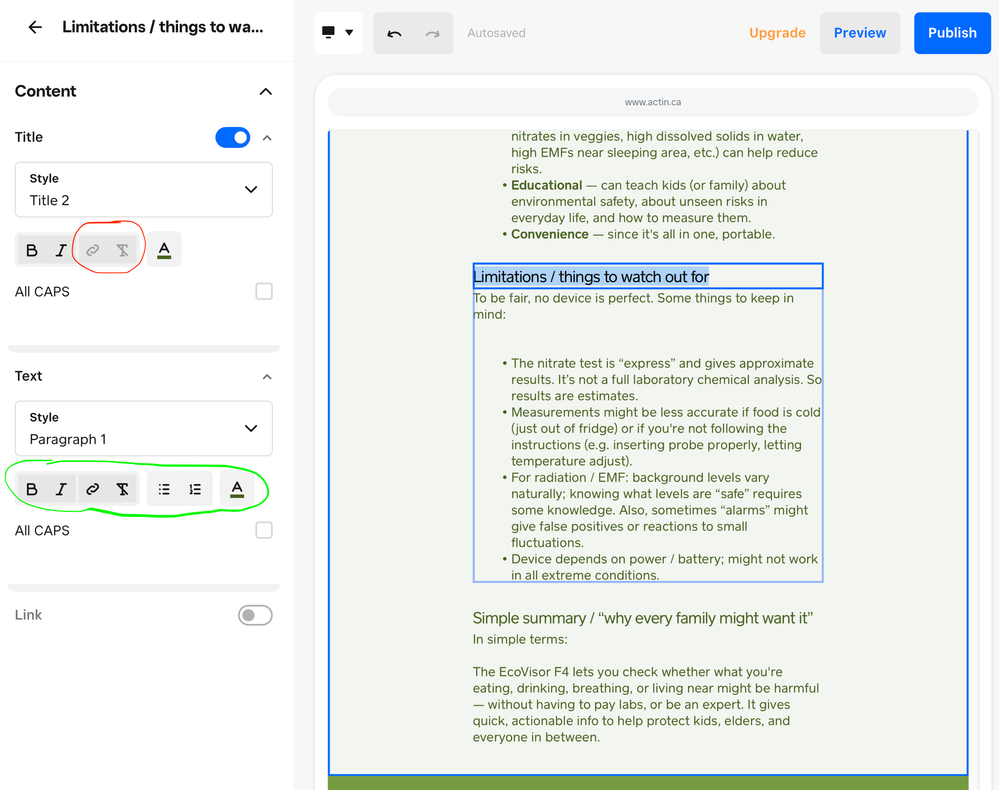Image resolution: width=999 pixels, height=790 pixels.
Task: Check All CAPS under Title section
Action: click(x=264, y=291)
